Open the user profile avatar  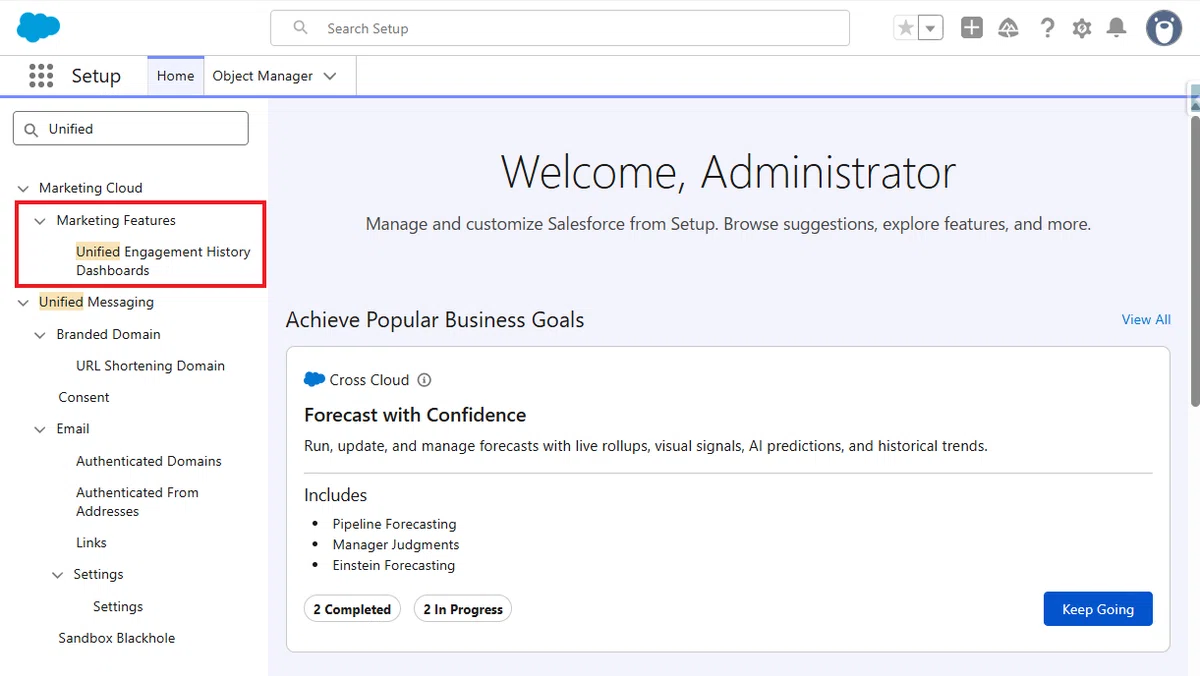point(1164,28)
